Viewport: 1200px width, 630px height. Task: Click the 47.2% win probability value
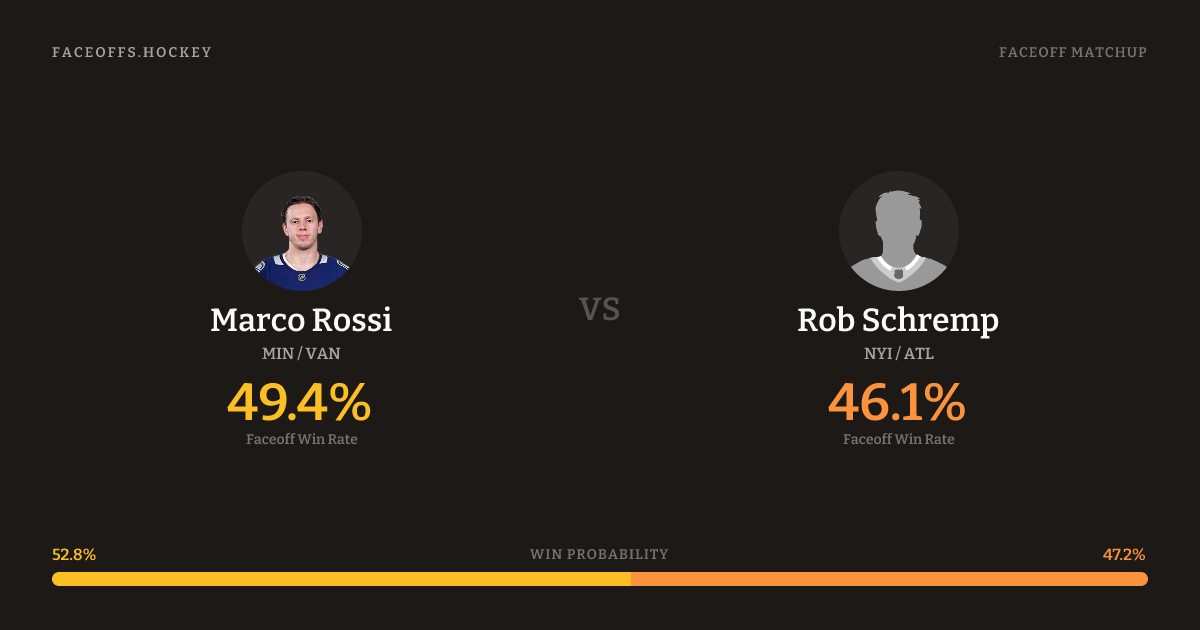point(1124,554)
